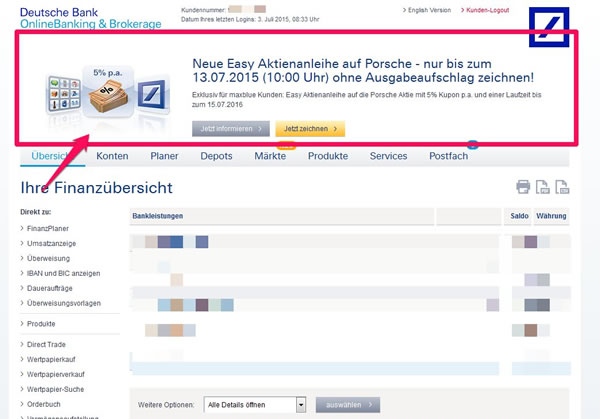Click the Wertpapierverkauf link
Image resolution: width=600 pixels, height=419 pixels.
tap(55, 374)
